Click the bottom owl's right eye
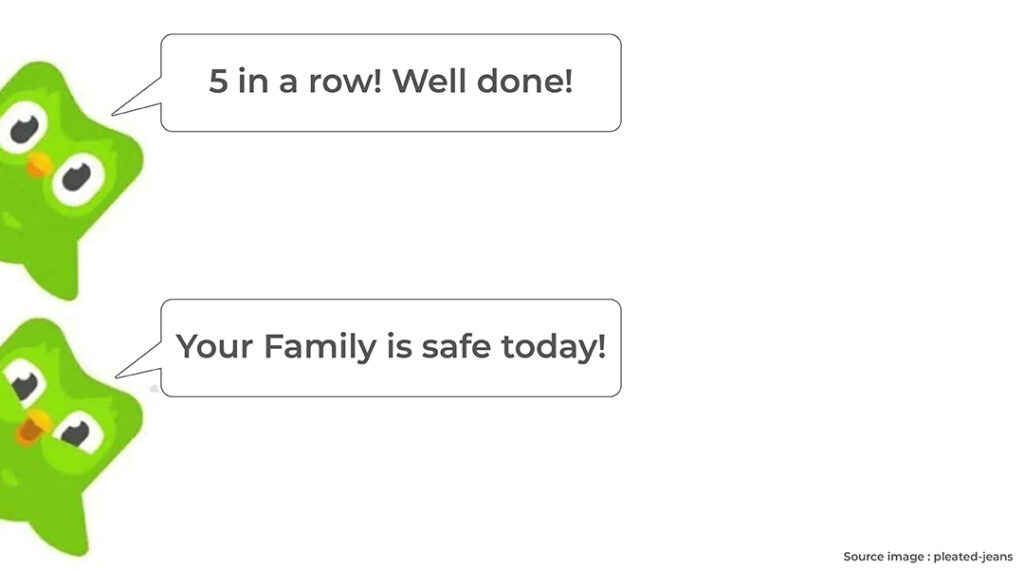Viewport: 1024px width, 569px height. pos(76,434)
